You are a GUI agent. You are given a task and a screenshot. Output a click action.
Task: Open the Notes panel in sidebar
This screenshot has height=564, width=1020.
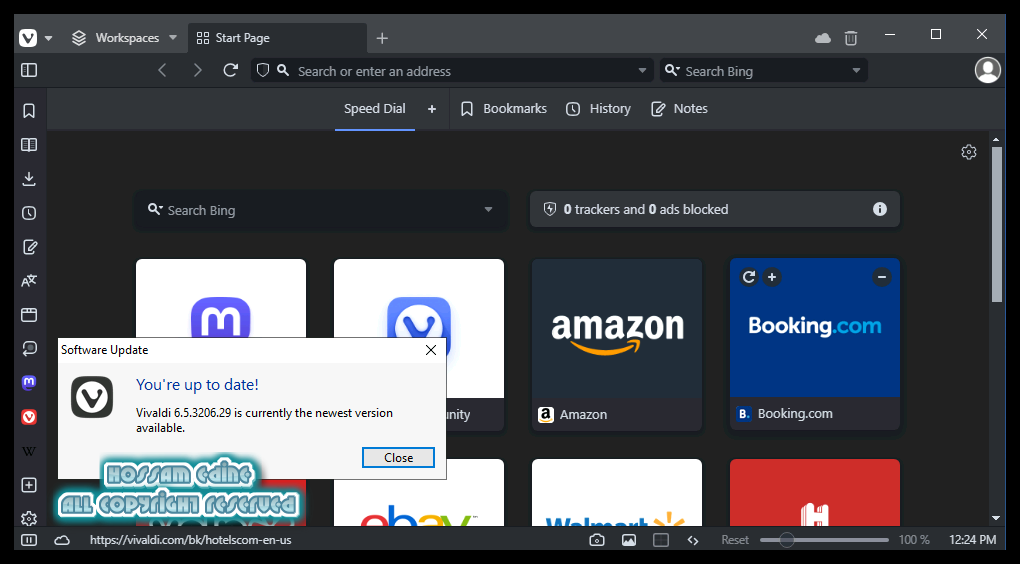coord(29,247)
